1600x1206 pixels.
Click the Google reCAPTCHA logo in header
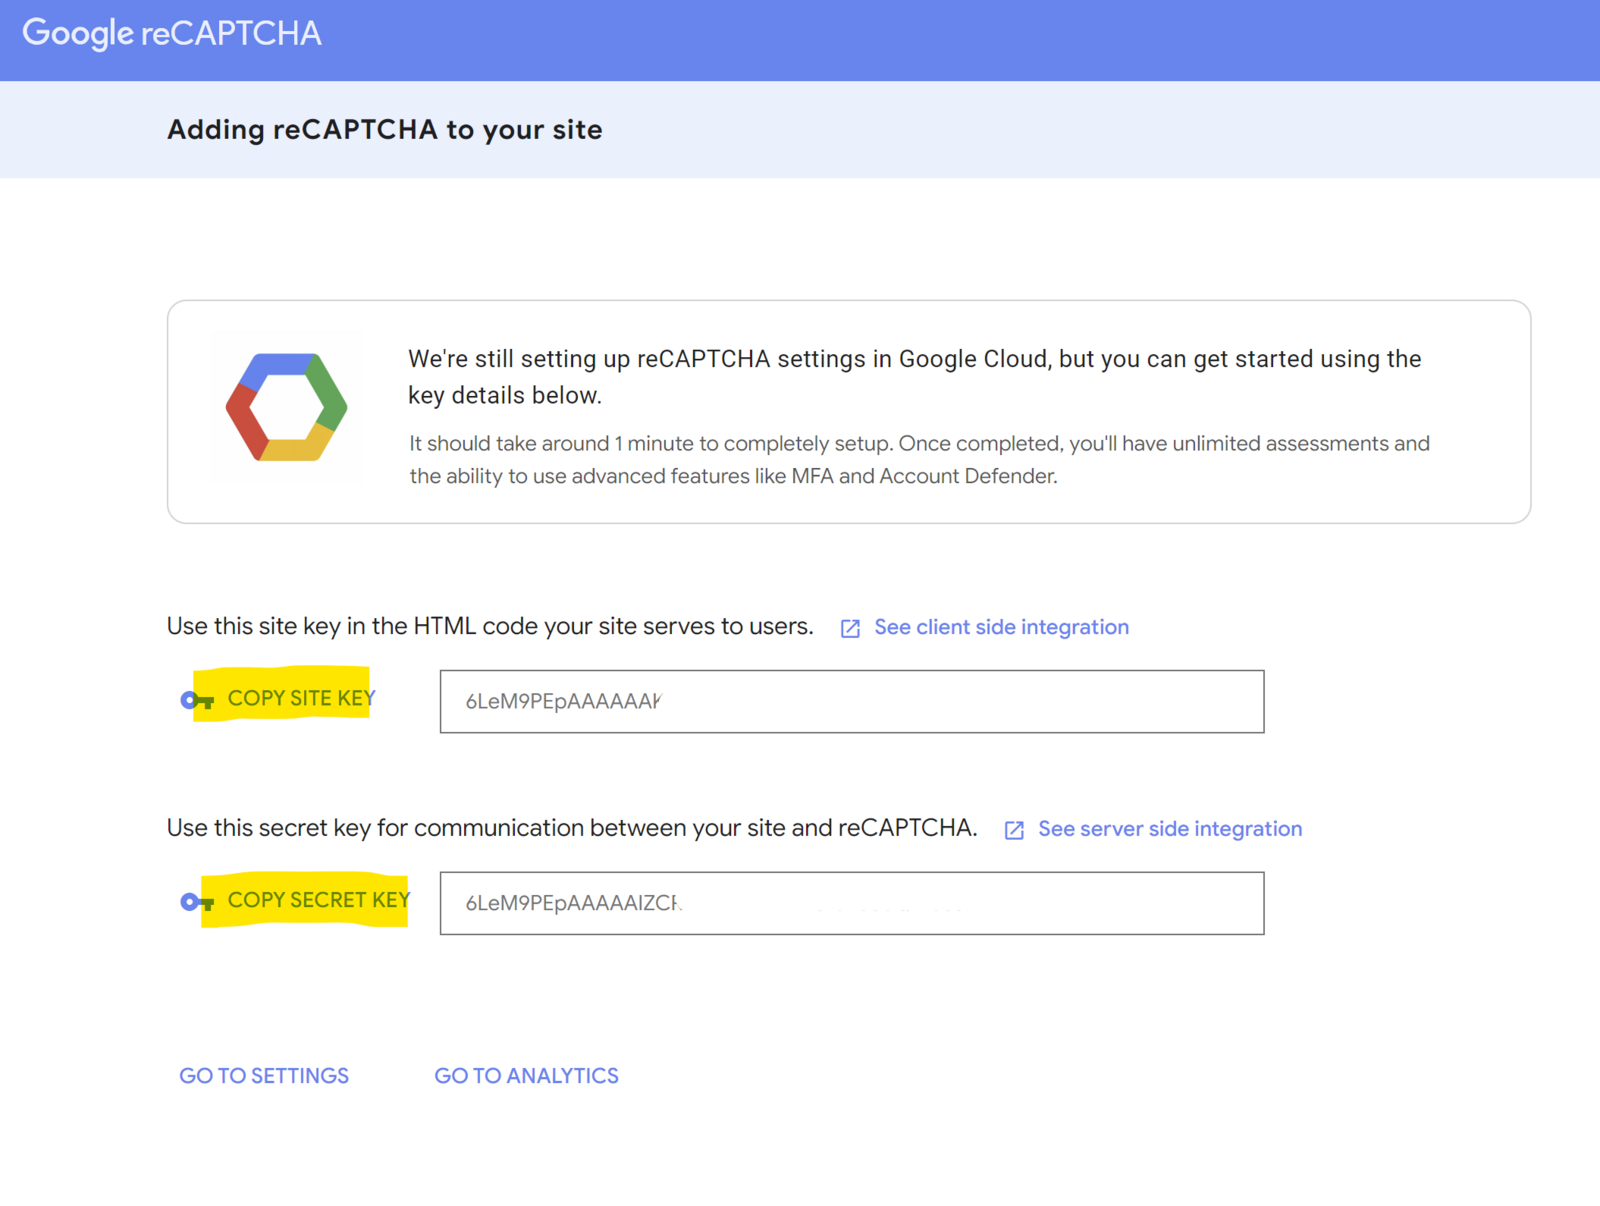coord(172,34)
